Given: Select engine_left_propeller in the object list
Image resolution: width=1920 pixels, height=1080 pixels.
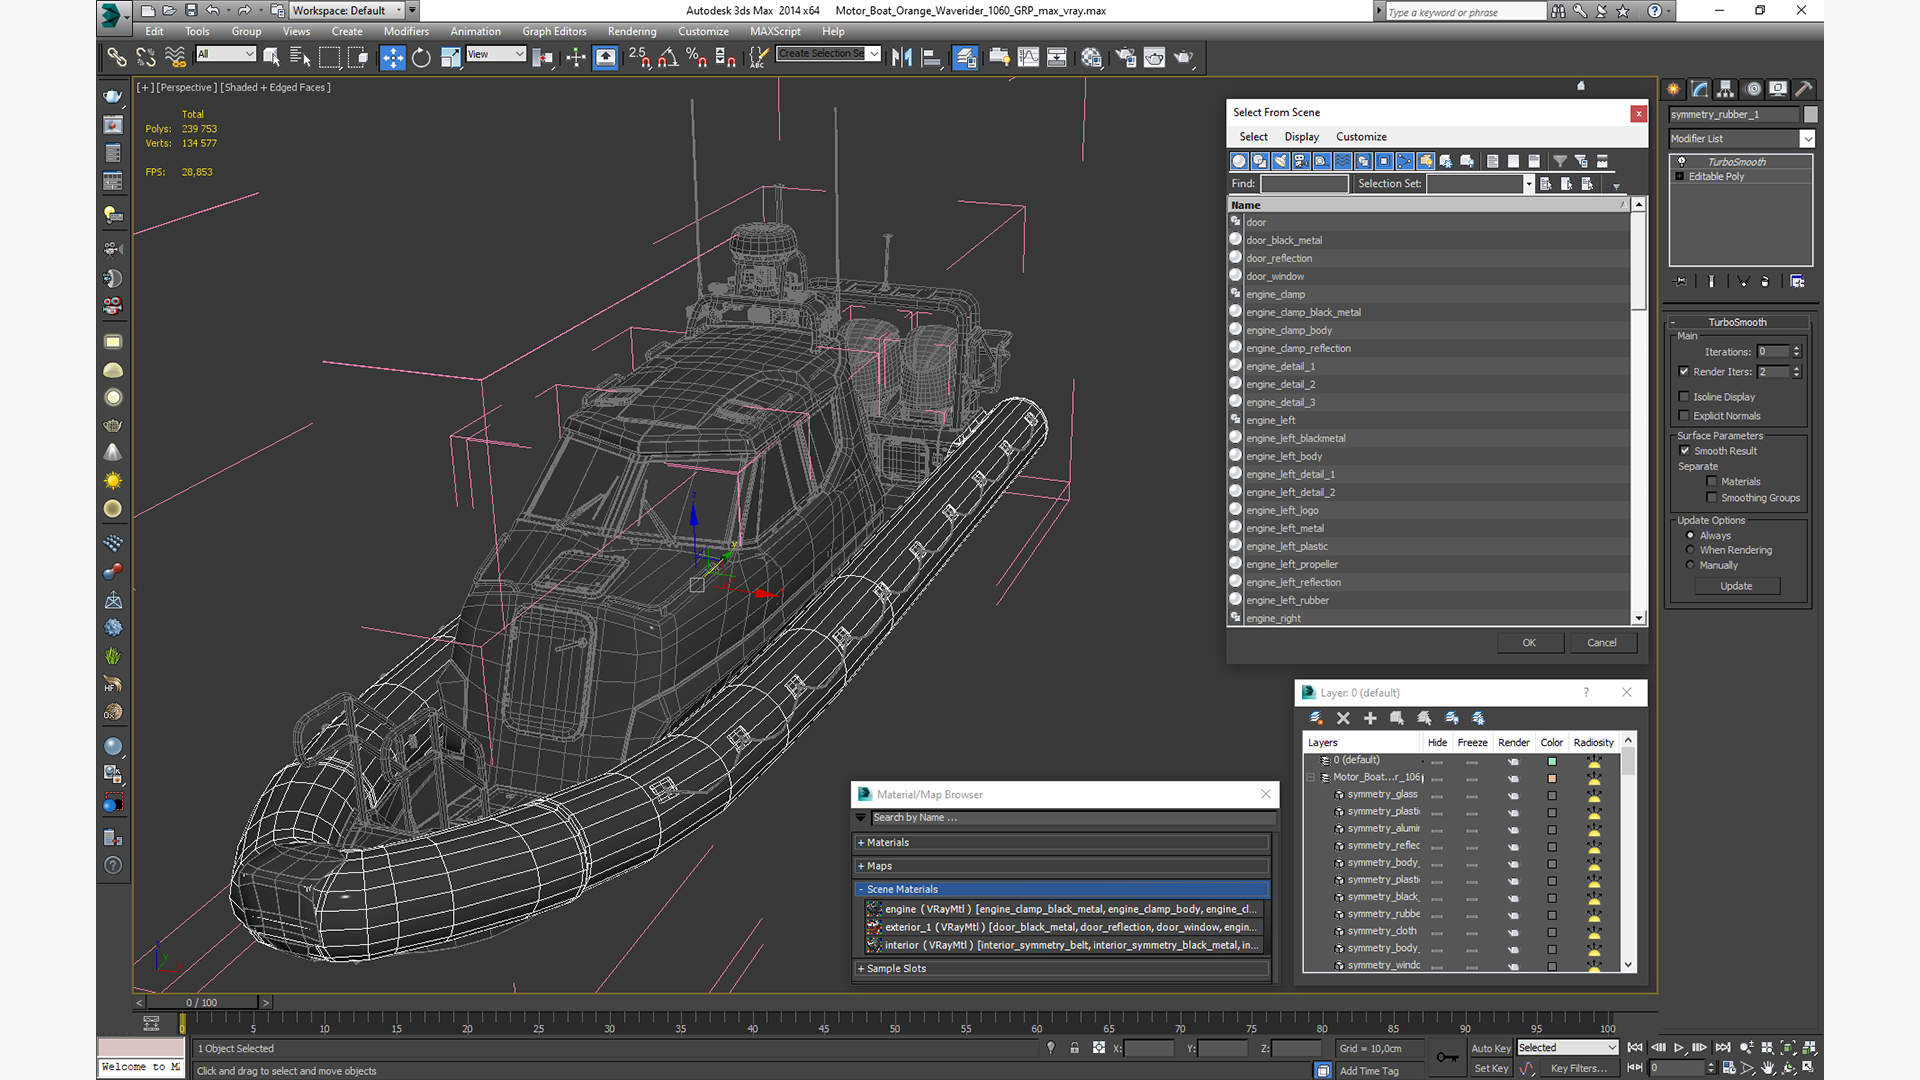Looking at the screenshot, I should click(1291, 564).
